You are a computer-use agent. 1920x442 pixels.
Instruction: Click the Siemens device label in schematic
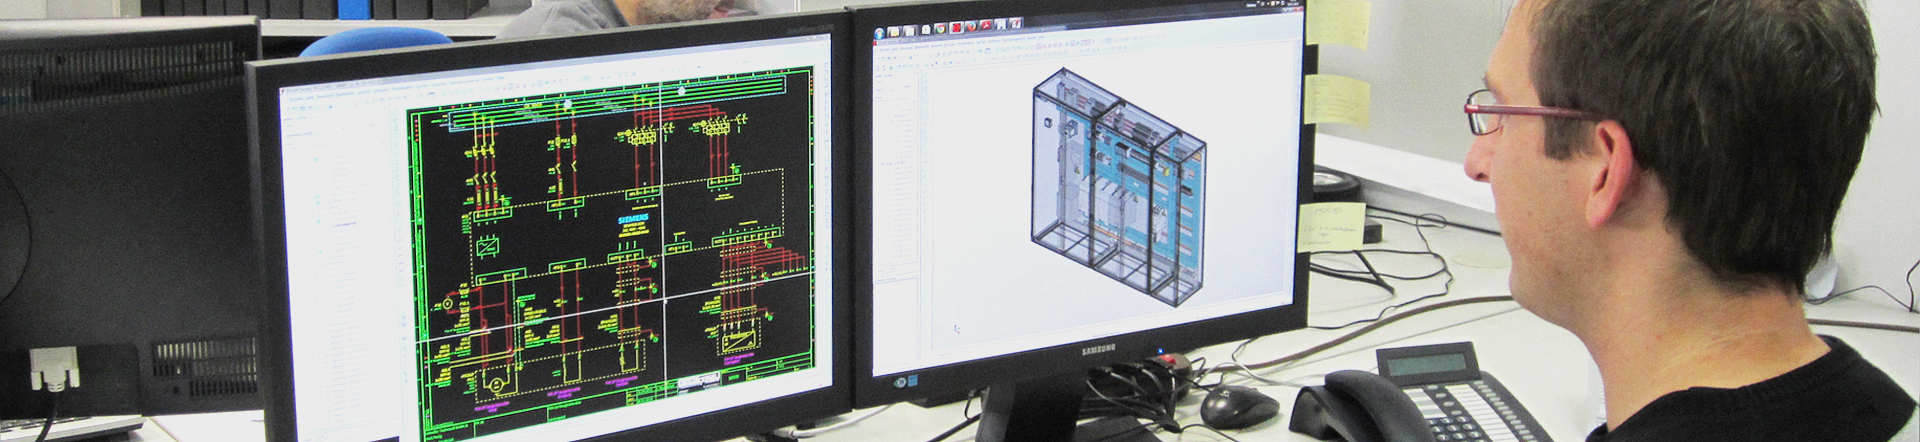pyautogui.click(x=633, y=220)
